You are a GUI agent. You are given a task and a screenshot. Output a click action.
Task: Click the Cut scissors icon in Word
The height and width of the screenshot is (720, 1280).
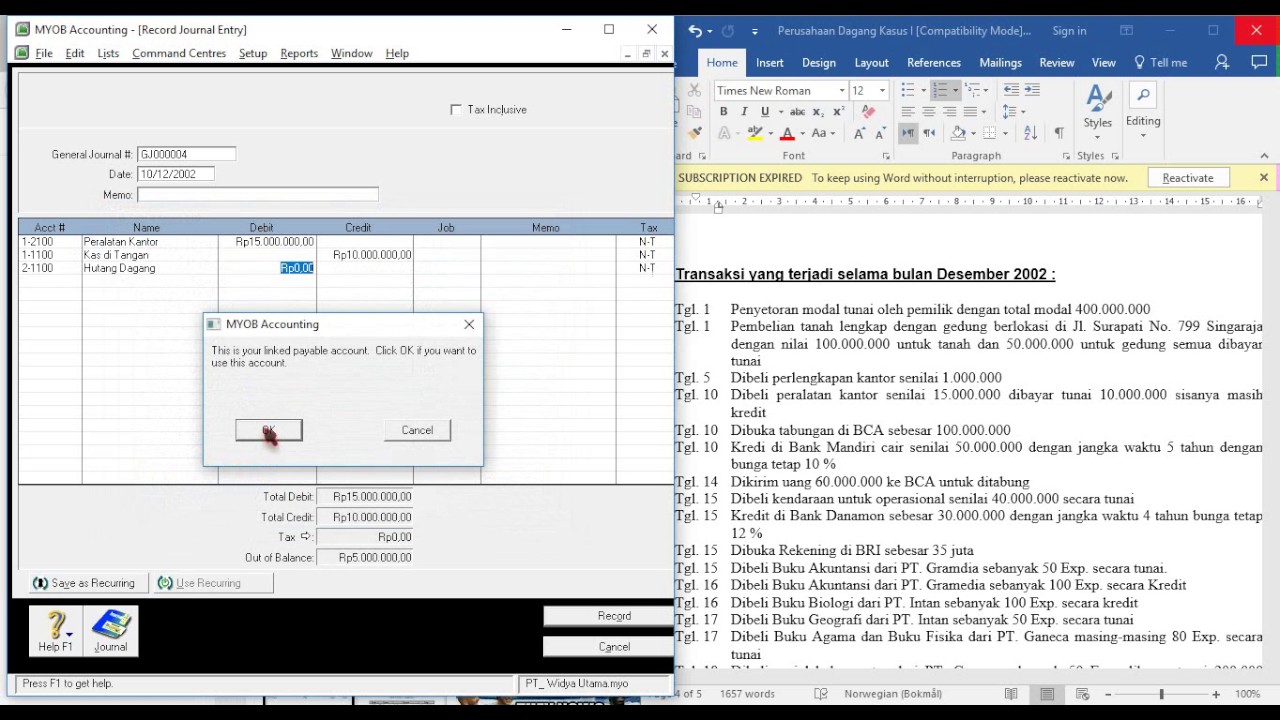694,90
